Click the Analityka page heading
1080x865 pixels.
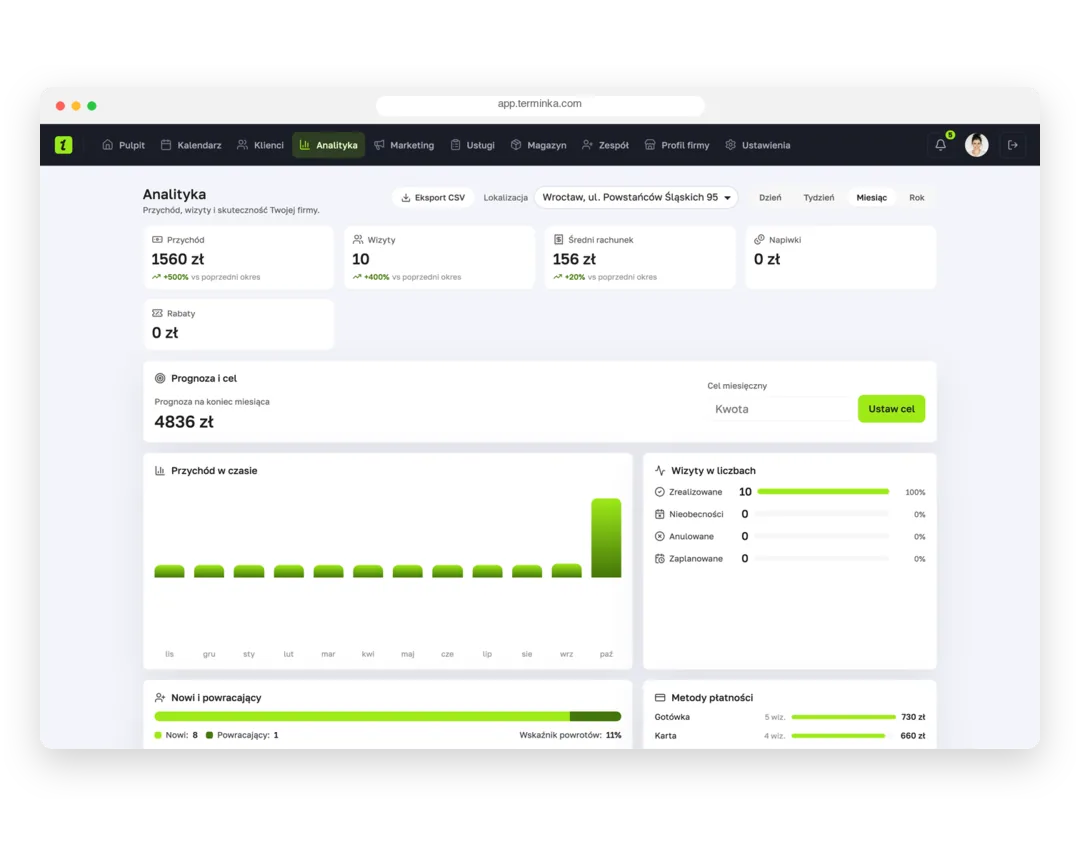pyautogui.click(x=174, y=194)
